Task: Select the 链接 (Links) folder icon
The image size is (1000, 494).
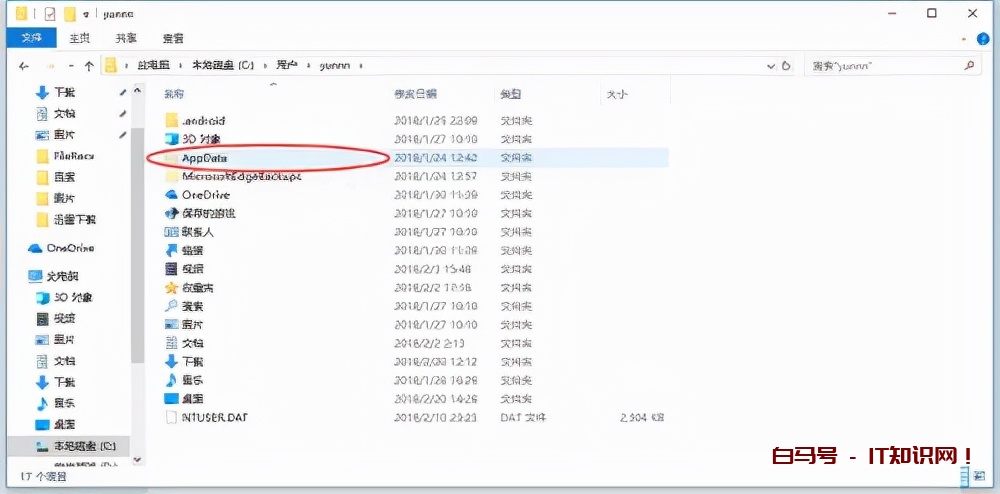Action: click(x=171, y=250)
